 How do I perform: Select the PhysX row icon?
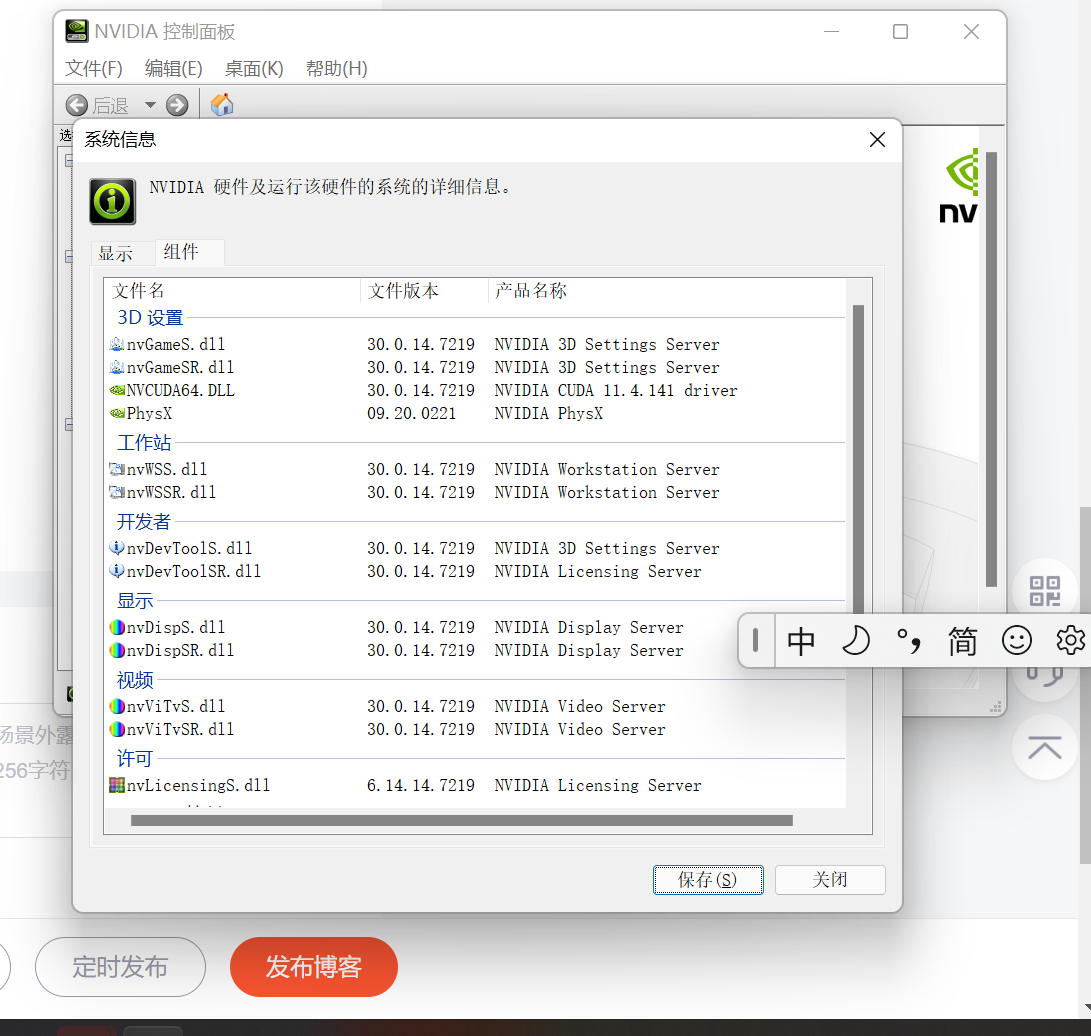(117, 413)
